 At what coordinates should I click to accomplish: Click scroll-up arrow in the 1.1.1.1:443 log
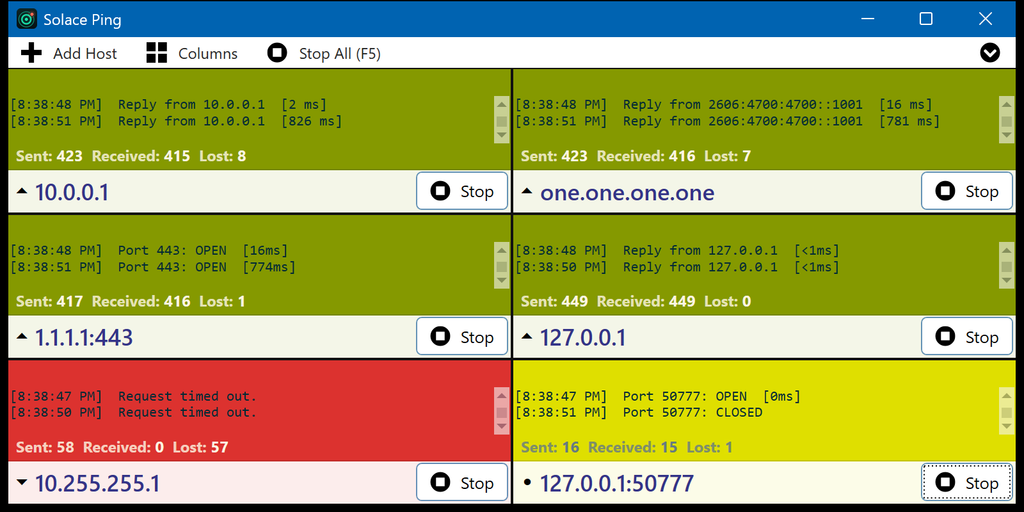[502, 249]
